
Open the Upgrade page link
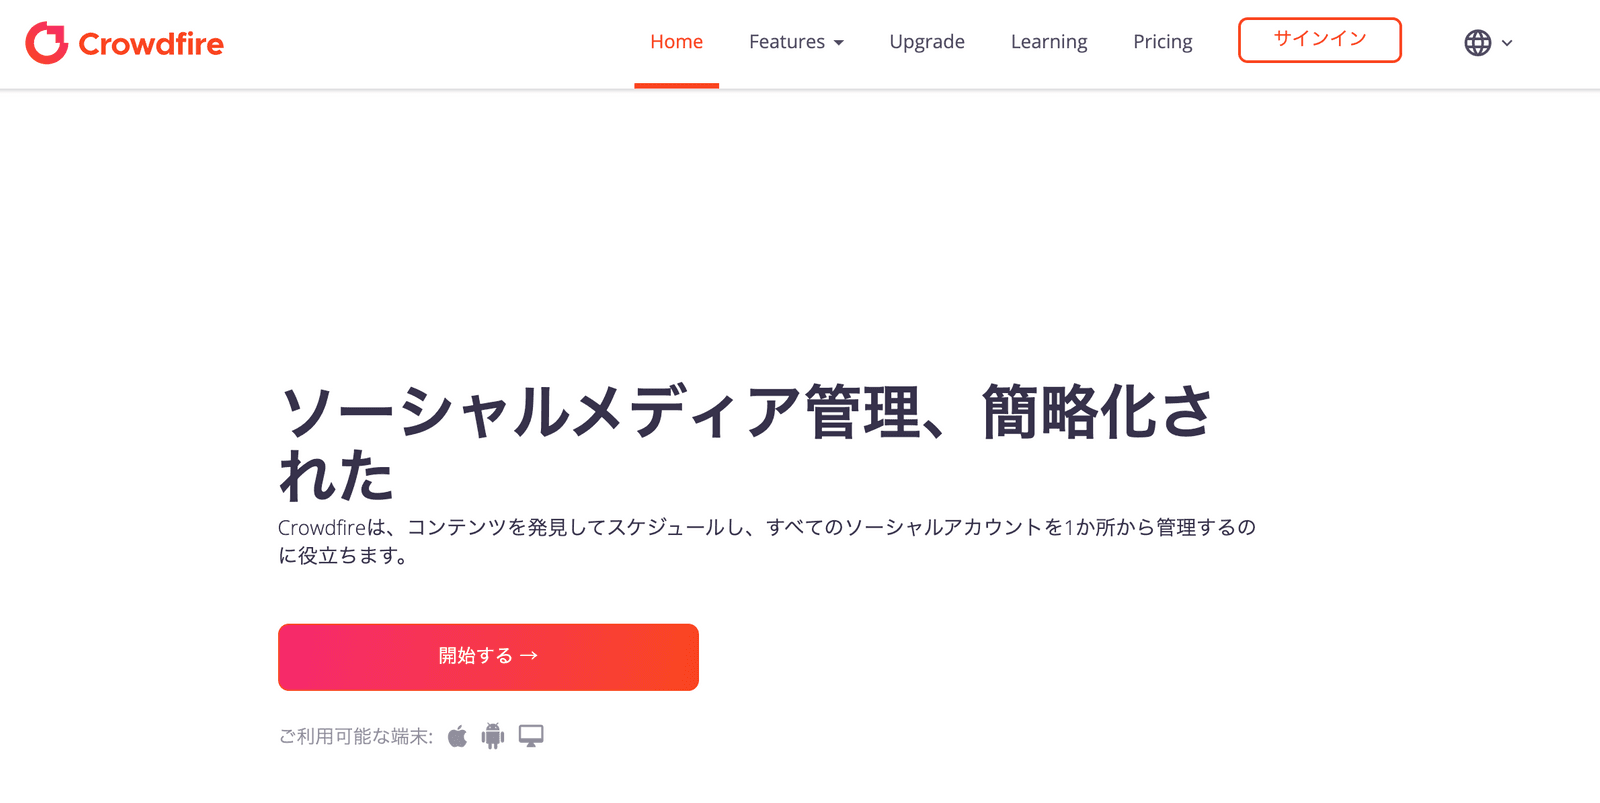pos(927,42)
